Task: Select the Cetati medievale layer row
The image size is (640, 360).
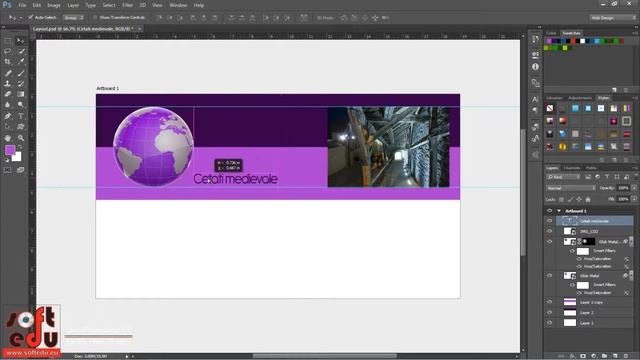Action: tap(595, 221)
